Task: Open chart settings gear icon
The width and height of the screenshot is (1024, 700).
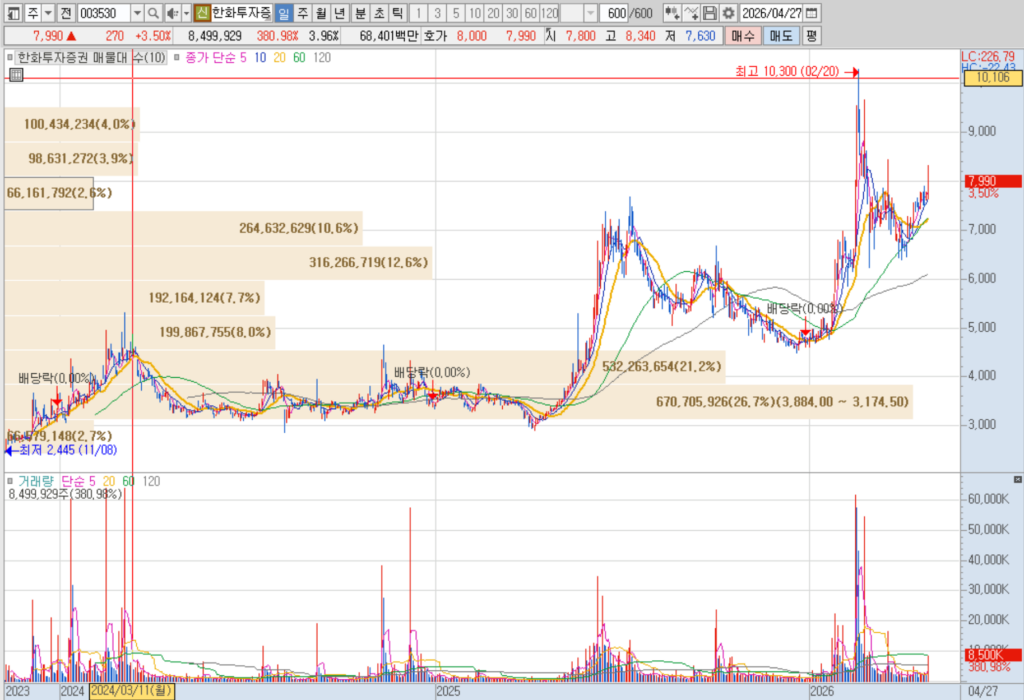Action: point(728,13)
